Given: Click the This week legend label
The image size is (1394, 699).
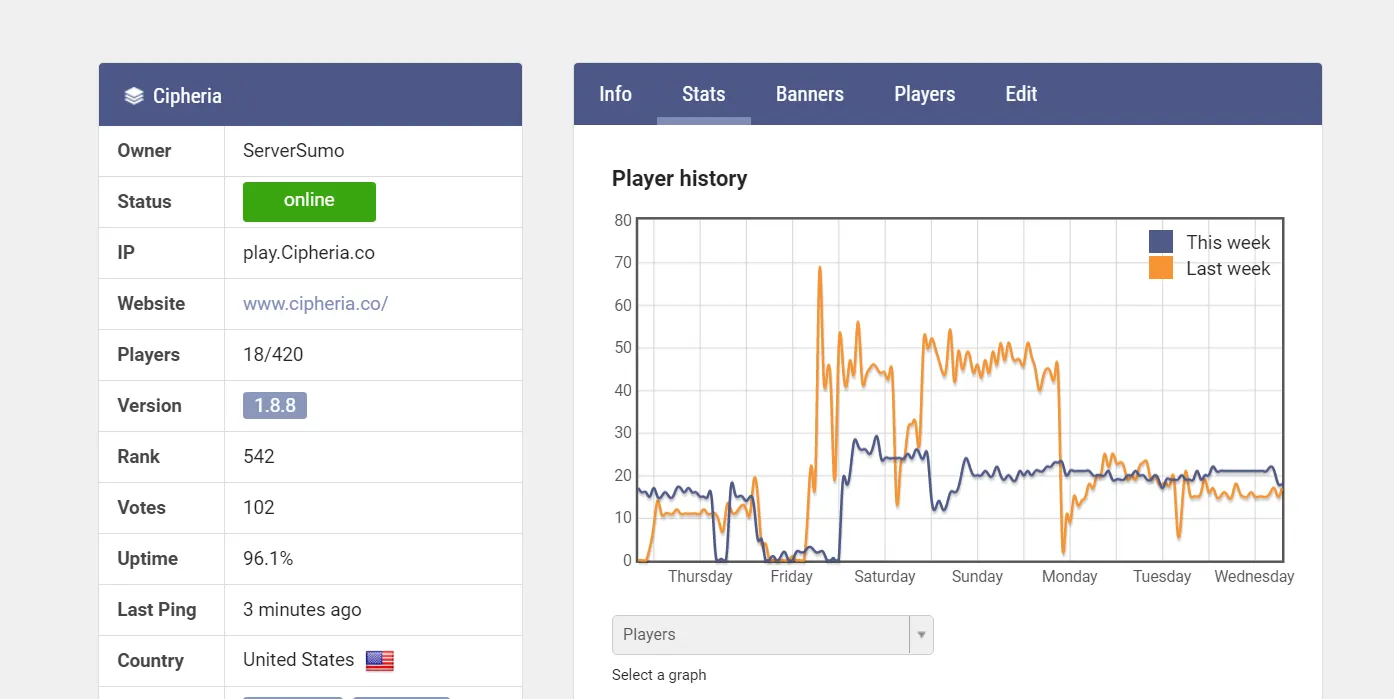Looking at the screenshot, I should [1228, 243].
